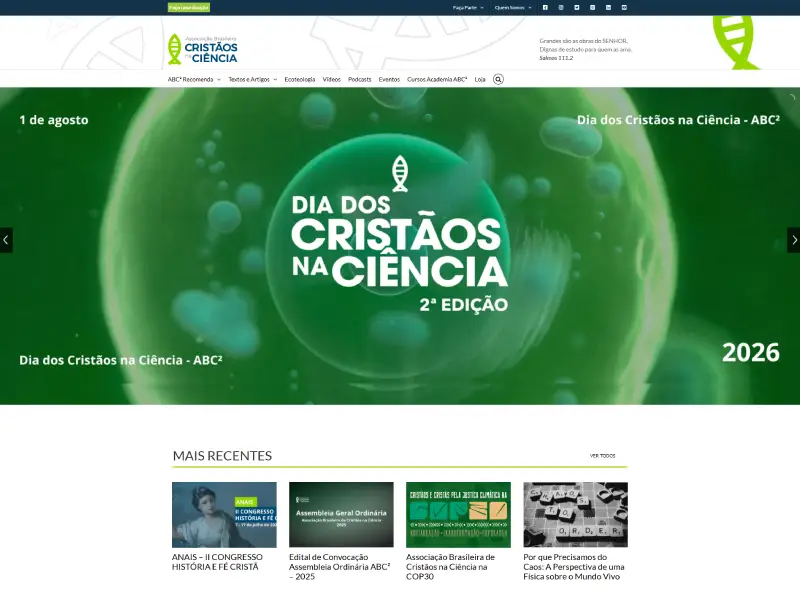
Task: Open Por que Precisamos do Caos title
Action: coord(574,567)
